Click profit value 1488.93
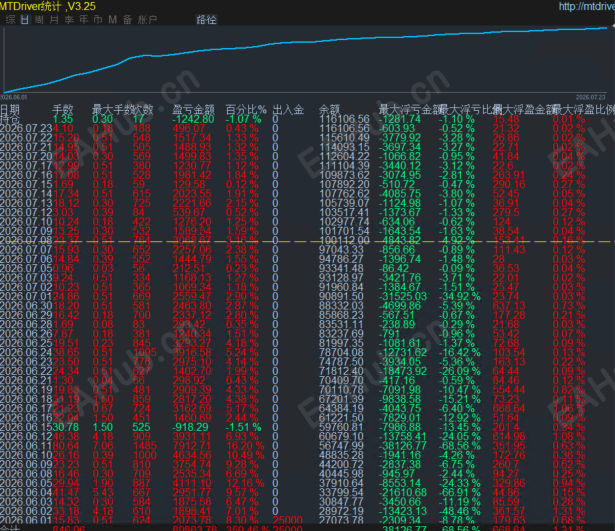The width and height of the screenshot is (615, 531). 192,147
